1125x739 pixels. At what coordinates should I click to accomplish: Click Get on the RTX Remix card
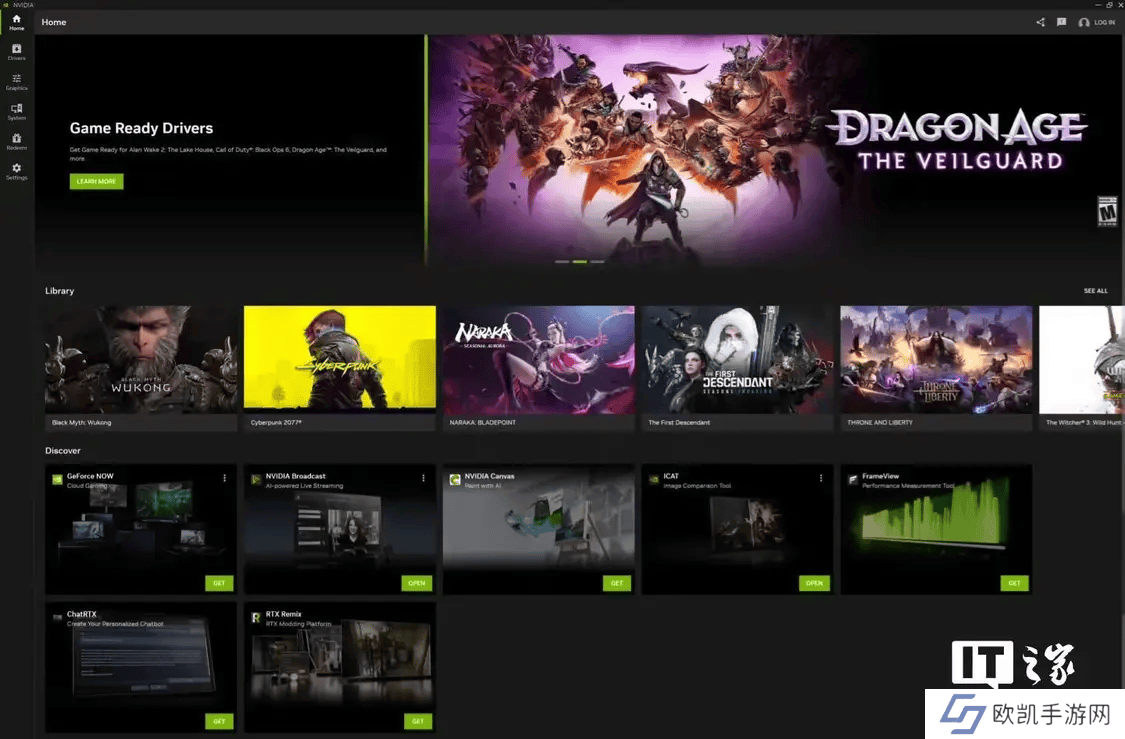(x=417, y=721)
